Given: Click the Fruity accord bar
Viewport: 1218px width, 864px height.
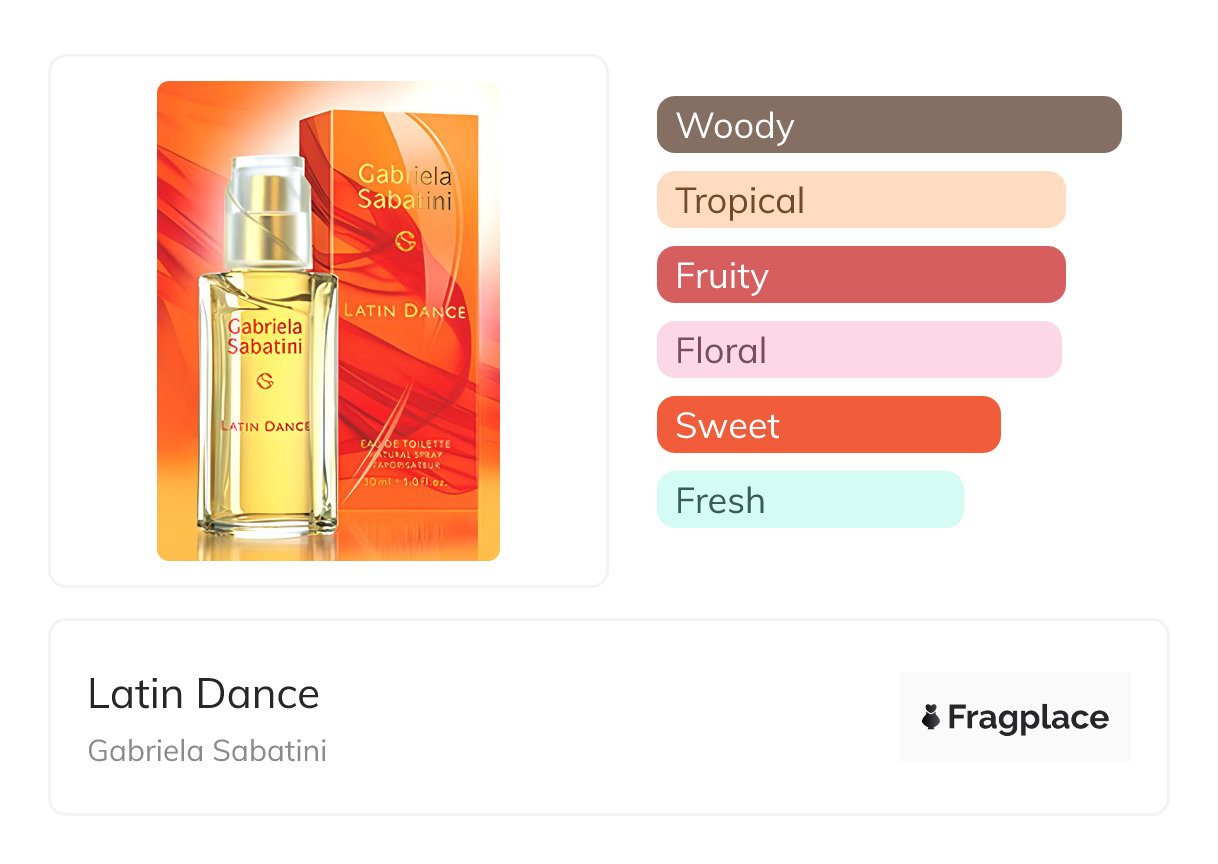Looking at the screenshot, I should coord(860,275).
